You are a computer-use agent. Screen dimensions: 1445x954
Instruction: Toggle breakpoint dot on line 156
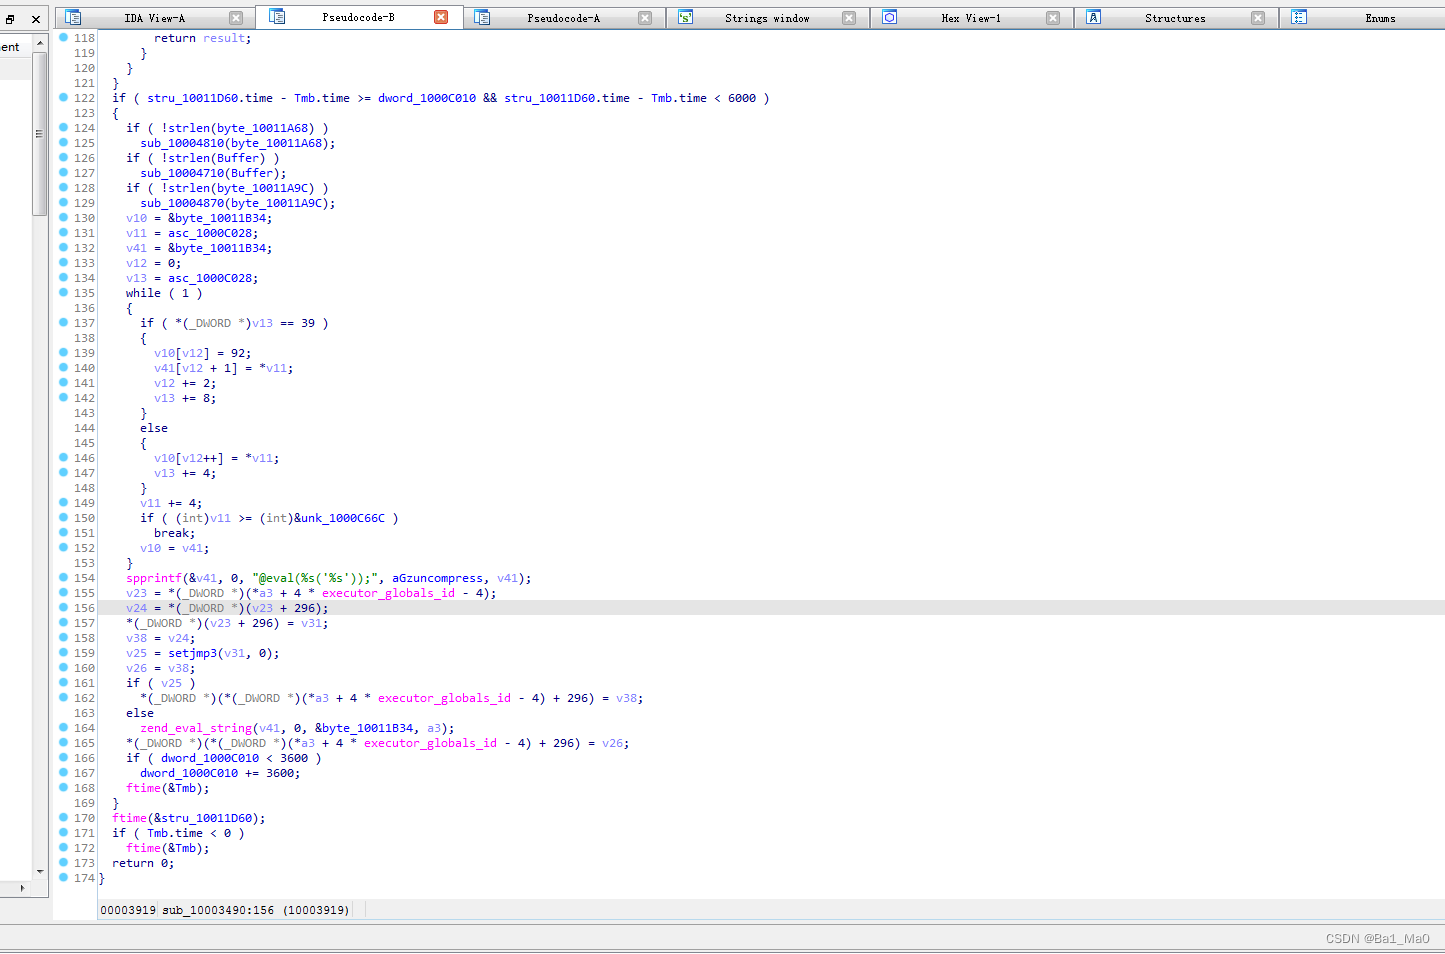(x=63, y=607)
